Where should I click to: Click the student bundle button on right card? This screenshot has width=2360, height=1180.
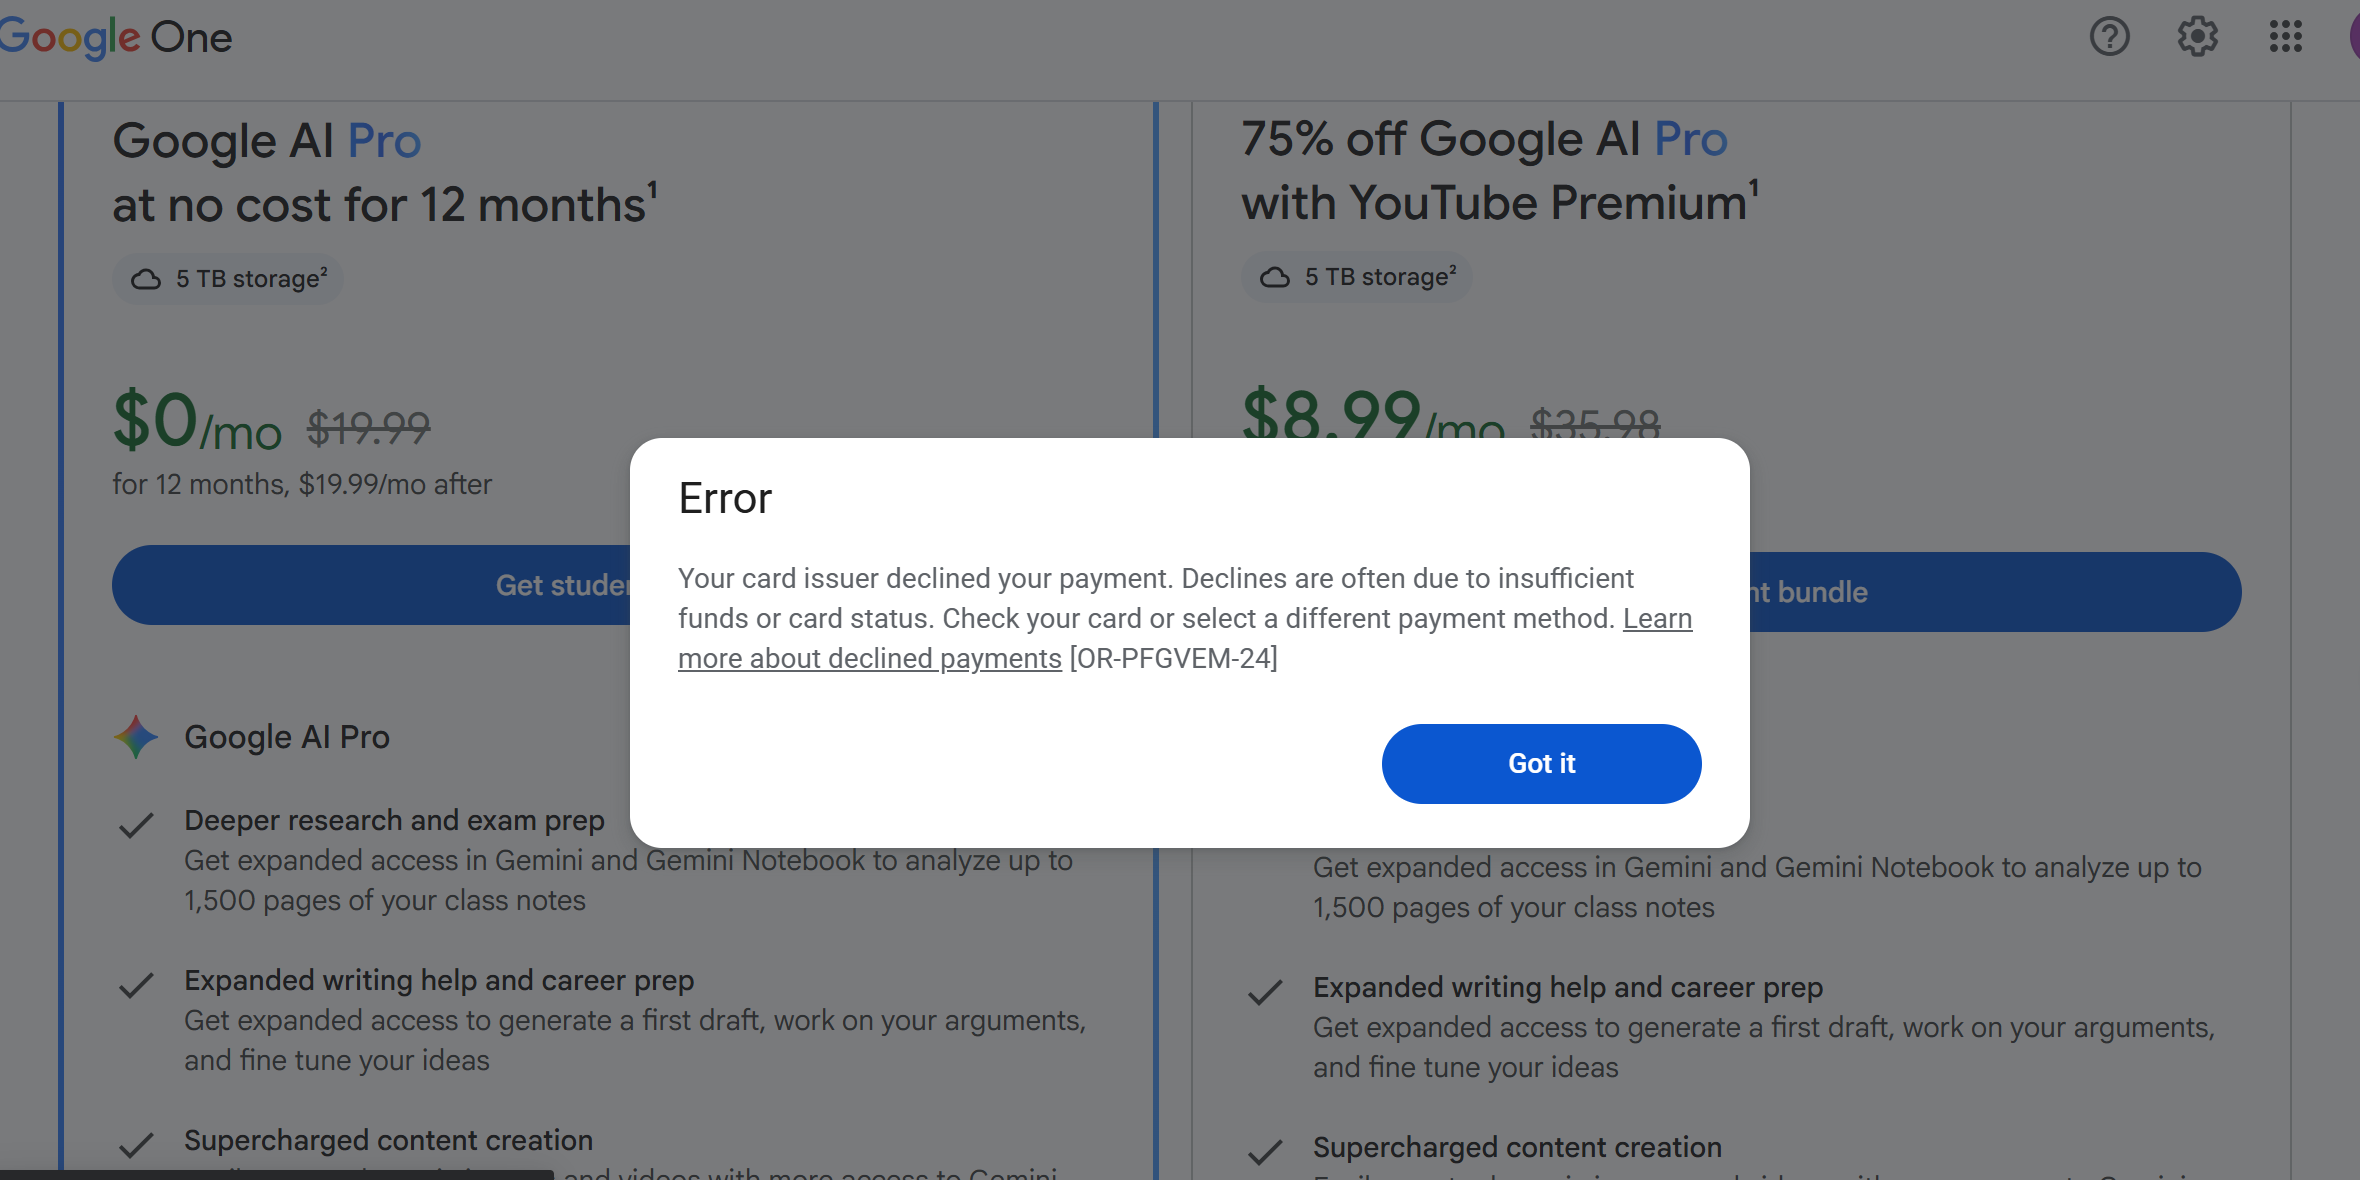click(1995, 592)
